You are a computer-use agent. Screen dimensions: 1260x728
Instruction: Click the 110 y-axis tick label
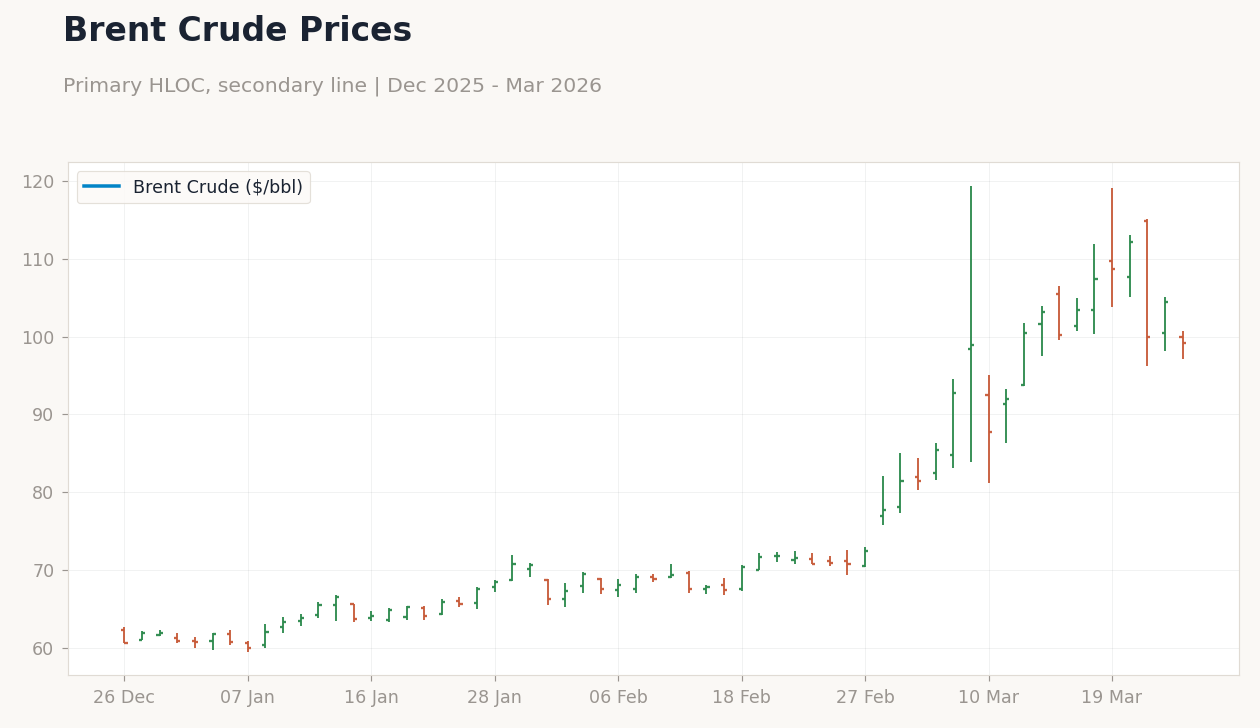pos(38,260)
